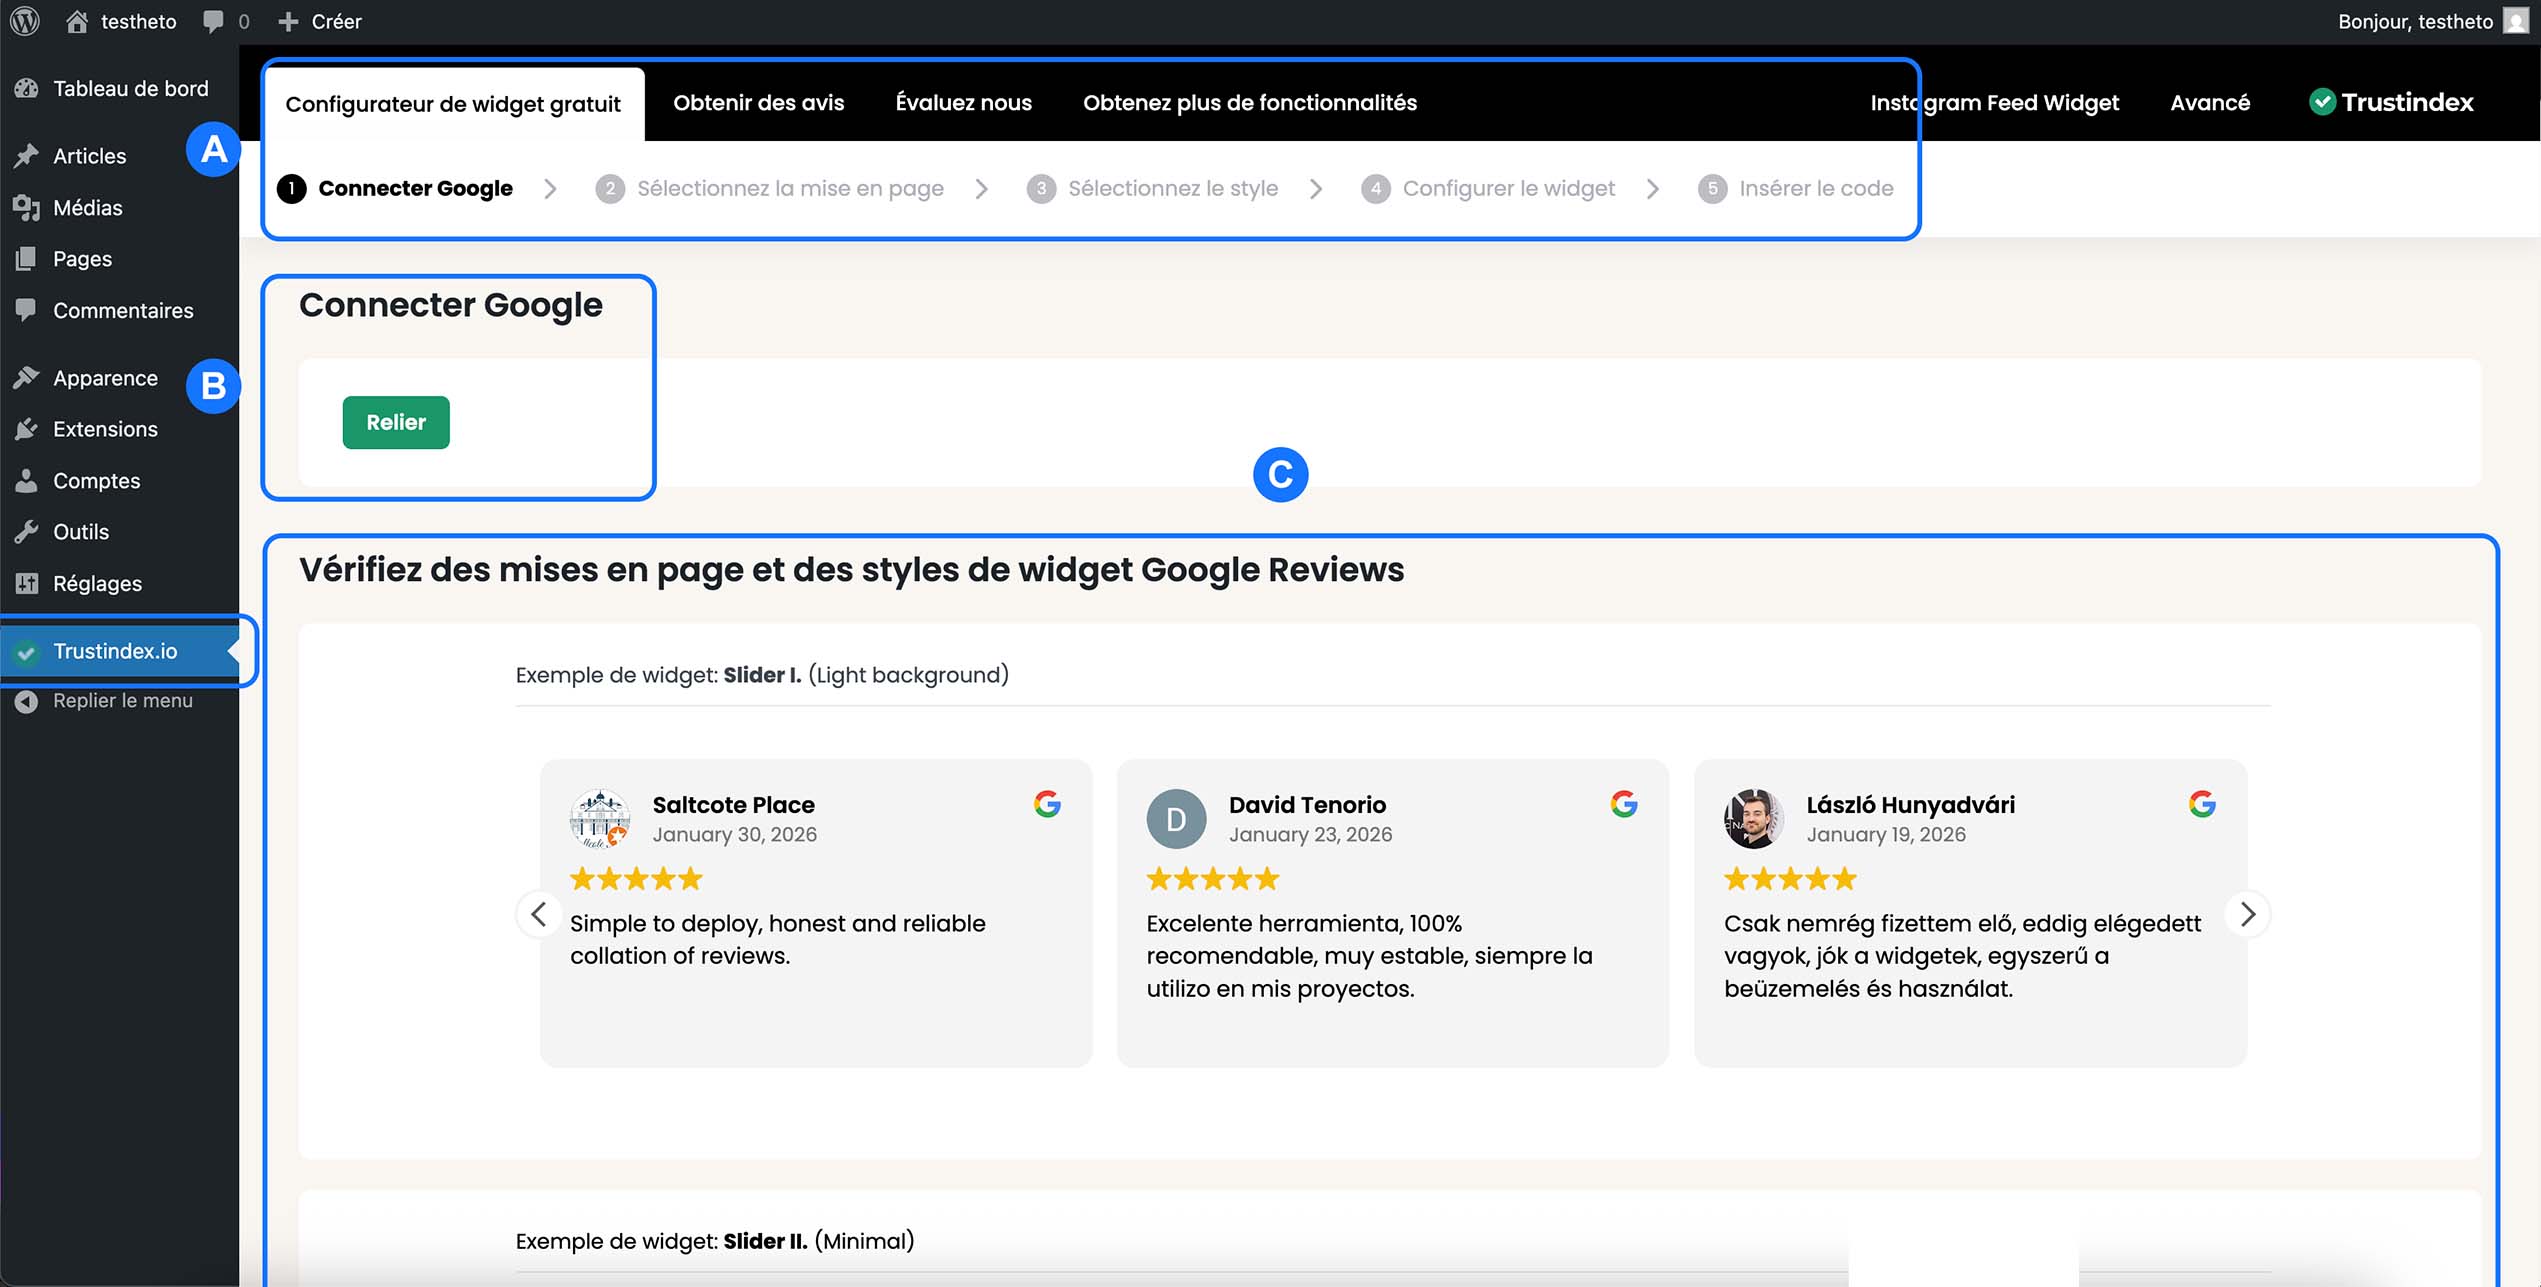Open comments via the speech bubble icon

point(213,20)
